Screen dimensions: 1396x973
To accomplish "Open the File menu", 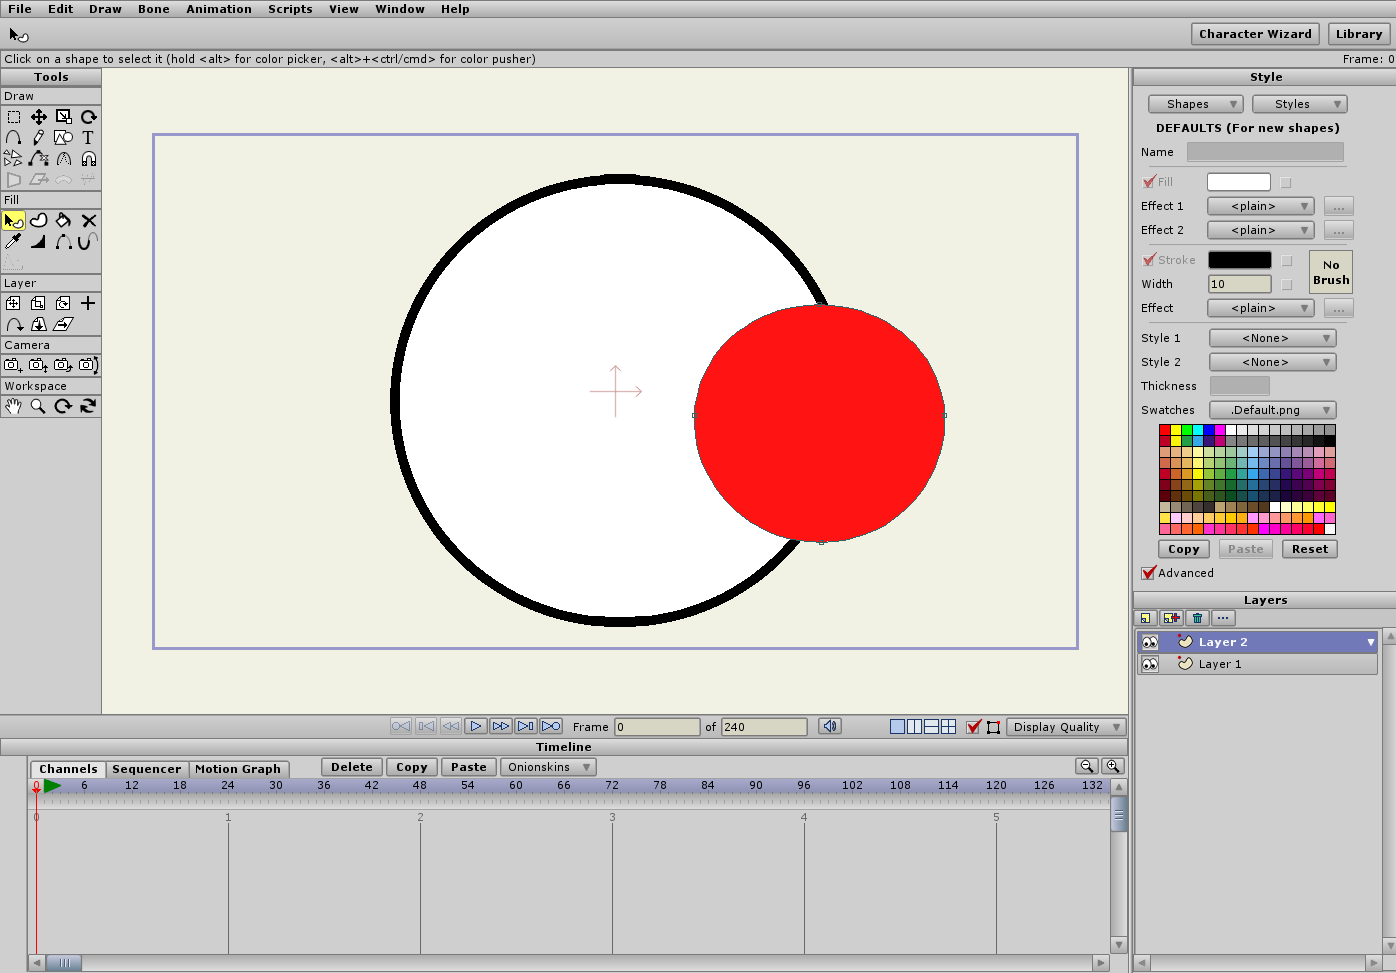I will (x=20, y=9).
